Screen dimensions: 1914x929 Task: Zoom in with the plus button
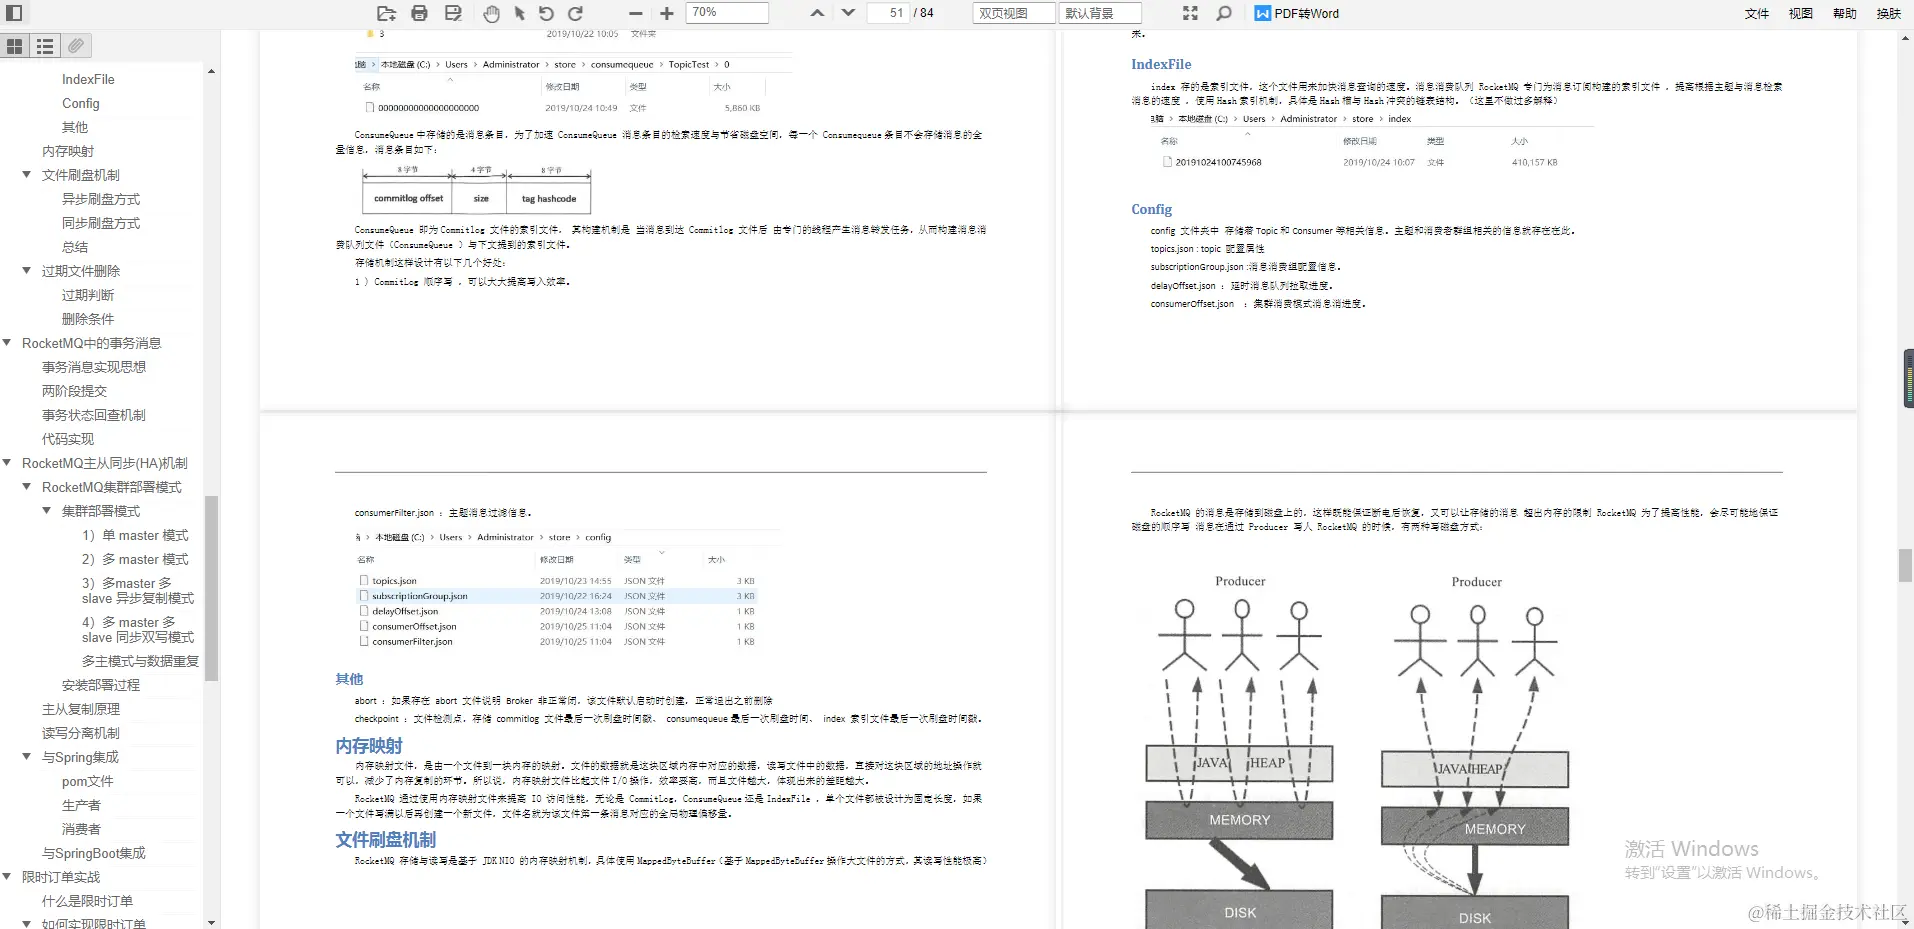[x=667, y=13]
